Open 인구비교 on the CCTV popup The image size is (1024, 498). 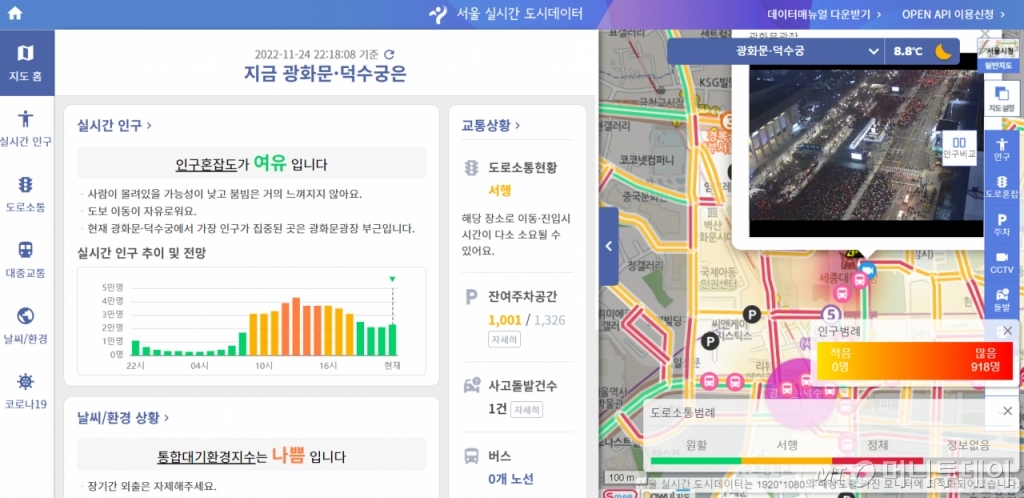point(959,147)
